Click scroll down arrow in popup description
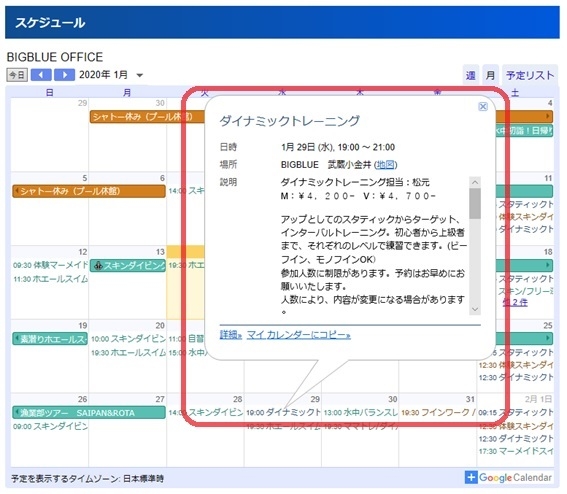Screen dimensions: 567x494 point(475,309)
